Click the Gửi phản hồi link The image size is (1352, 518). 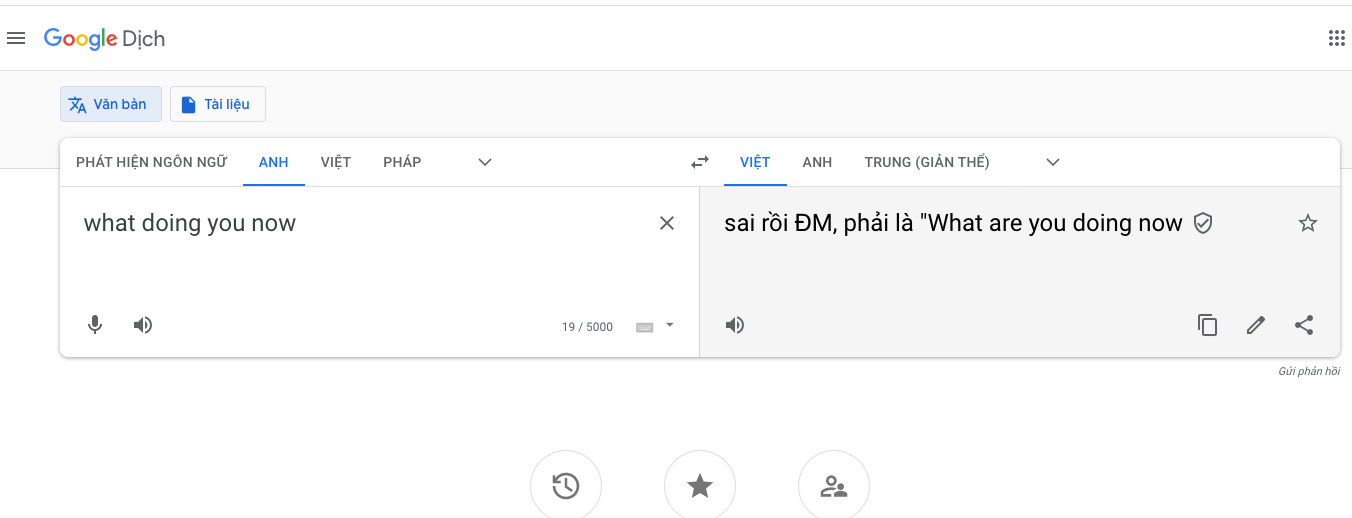(1308, 372)
